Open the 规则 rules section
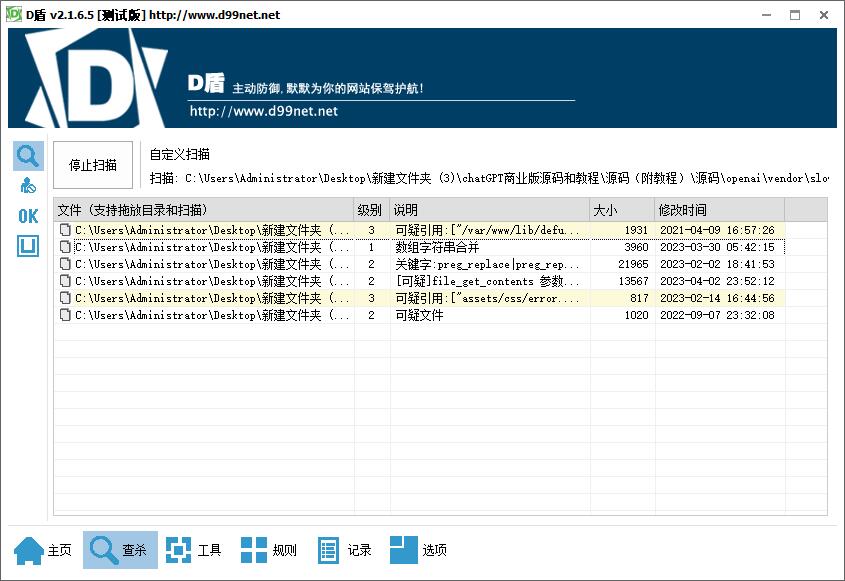This screenshot has width=845, height=581. (x=269, y=550)
